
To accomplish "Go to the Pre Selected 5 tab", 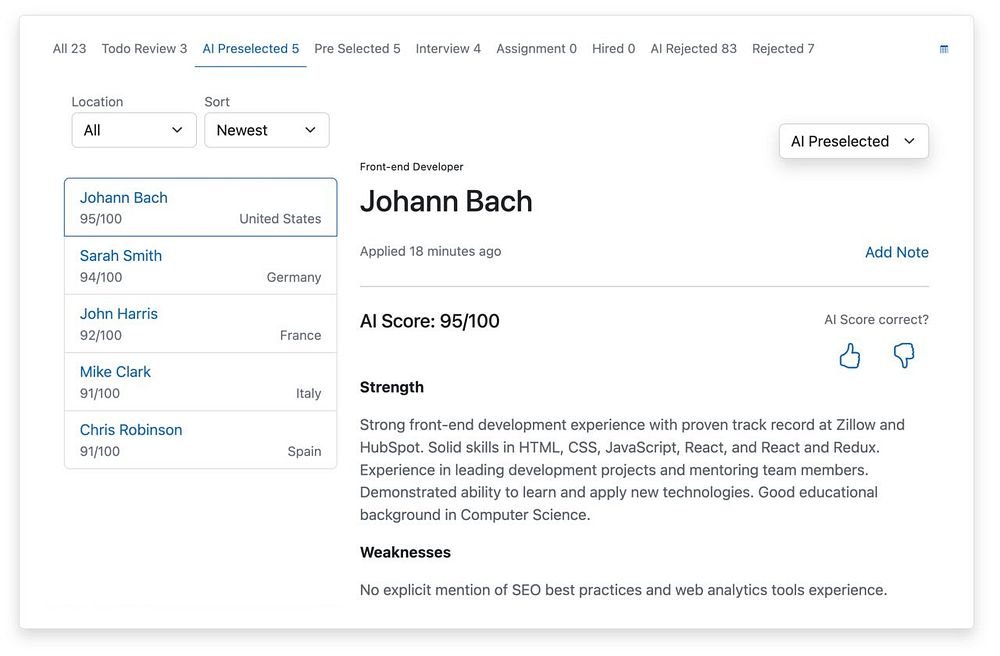I will (357, 49).
